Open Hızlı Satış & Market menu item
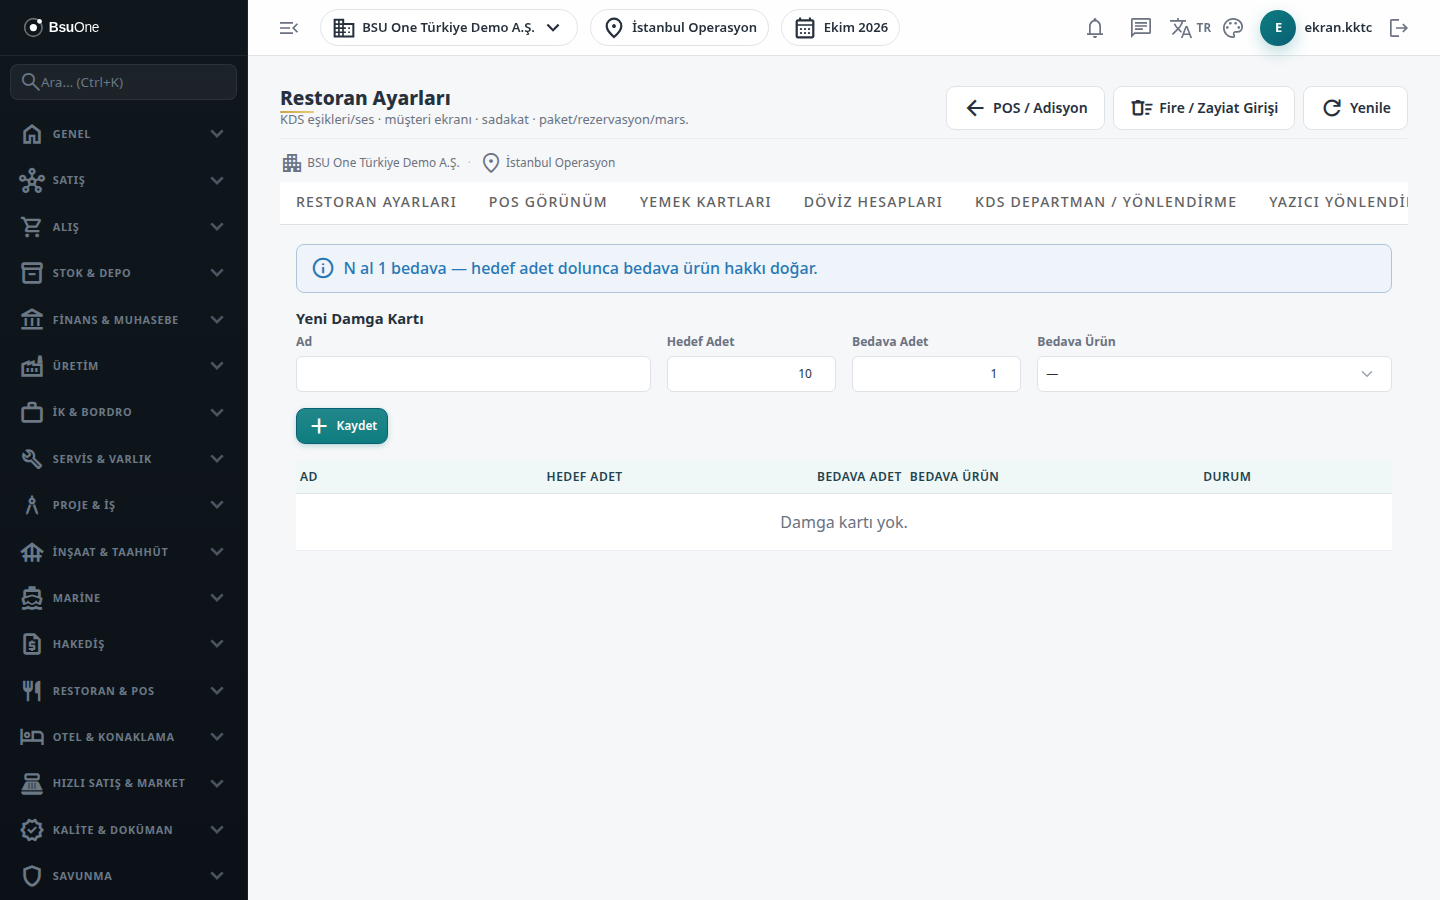Image resolution: width=1440 pixels, height=900 pixels. (124, 783)
